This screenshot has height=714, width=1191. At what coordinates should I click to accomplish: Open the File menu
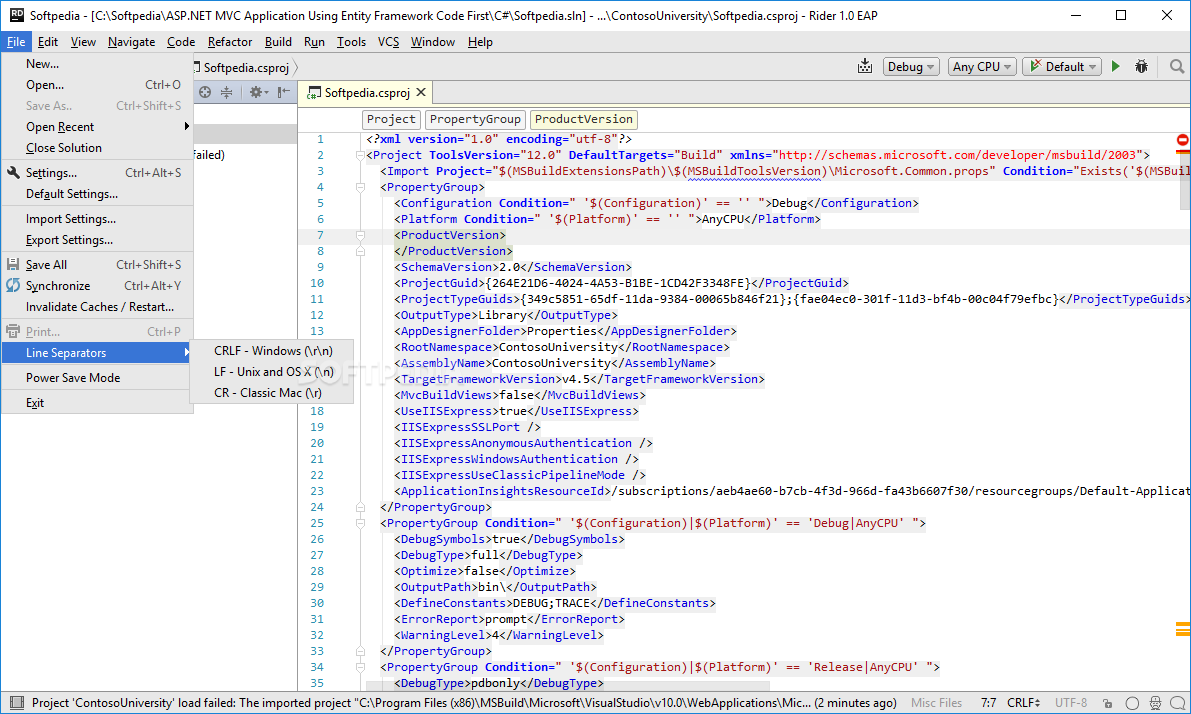pos(16,42)
